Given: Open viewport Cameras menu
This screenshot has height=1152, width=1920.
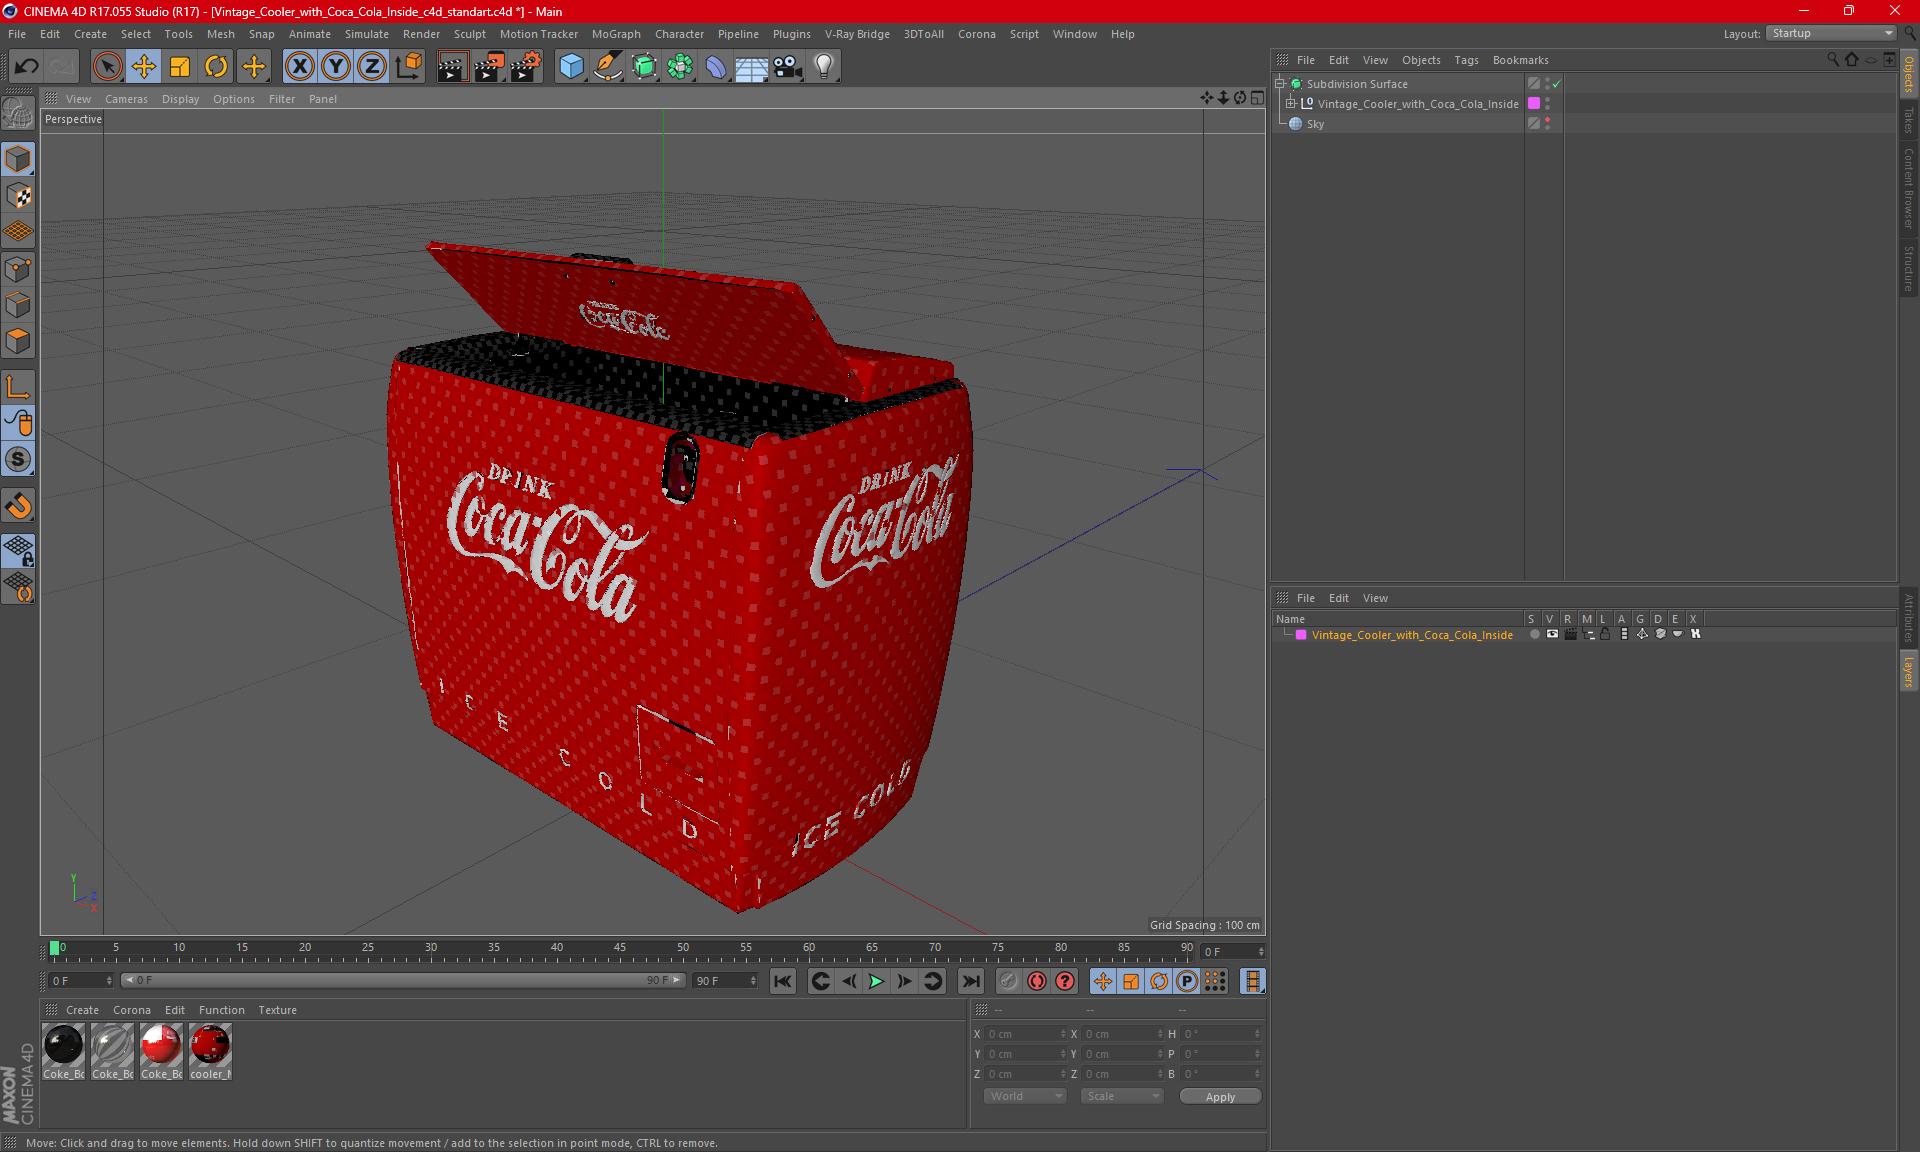Looking at the screenshot, I should point(126,99).
